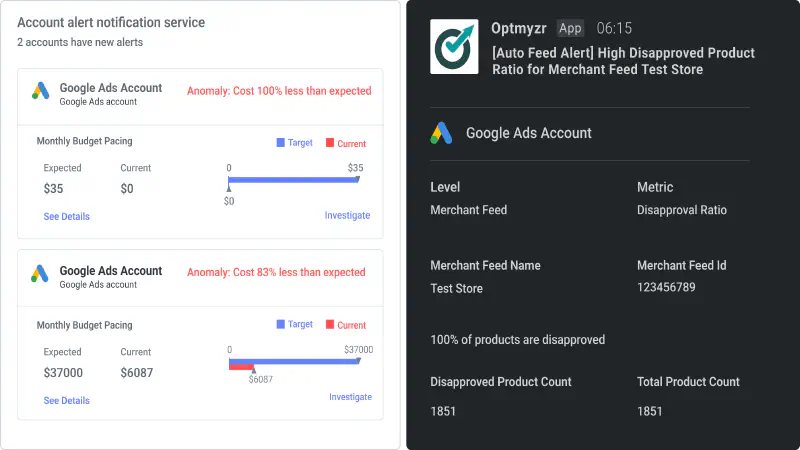Click the Auto Feed Alert message title

(623, 61)
